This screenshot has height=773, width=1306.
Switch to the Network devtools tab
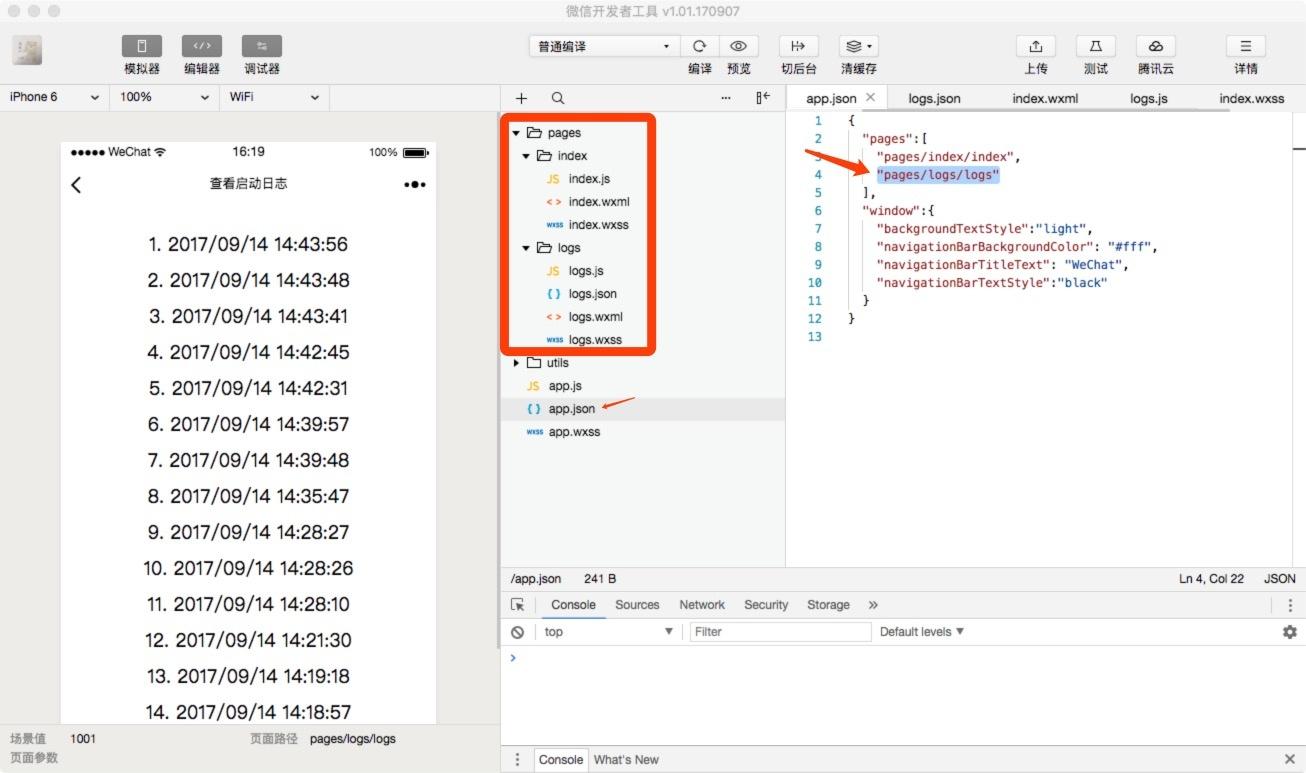(x=702, y=605)
